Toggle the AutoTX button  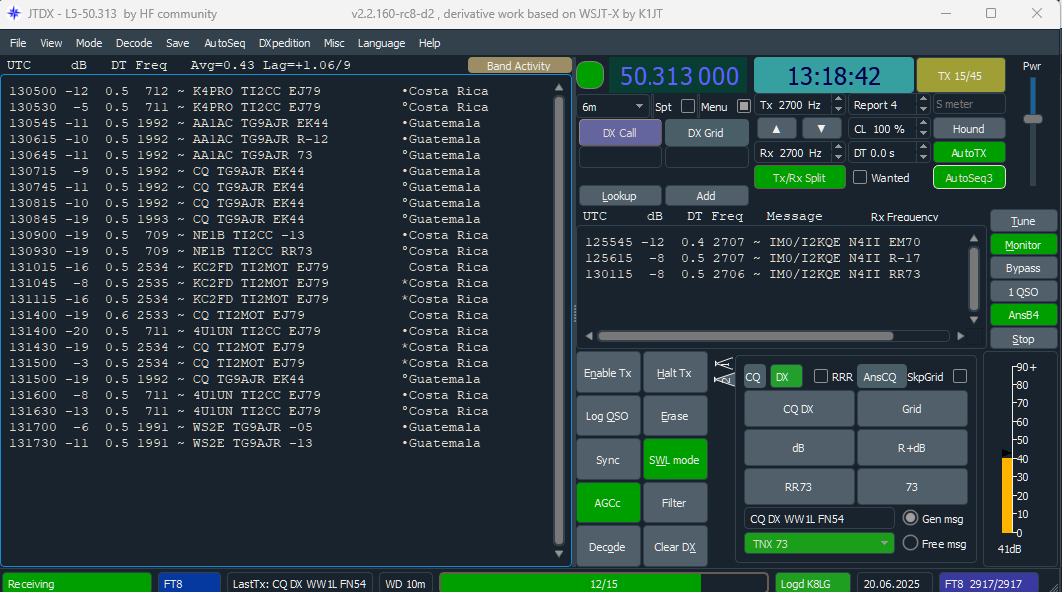(x=969, y=153)
